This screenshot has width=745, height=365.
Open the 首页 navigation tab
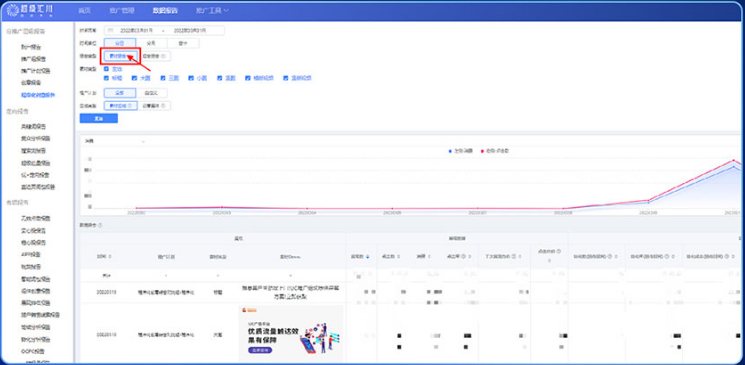pos(84,10)
